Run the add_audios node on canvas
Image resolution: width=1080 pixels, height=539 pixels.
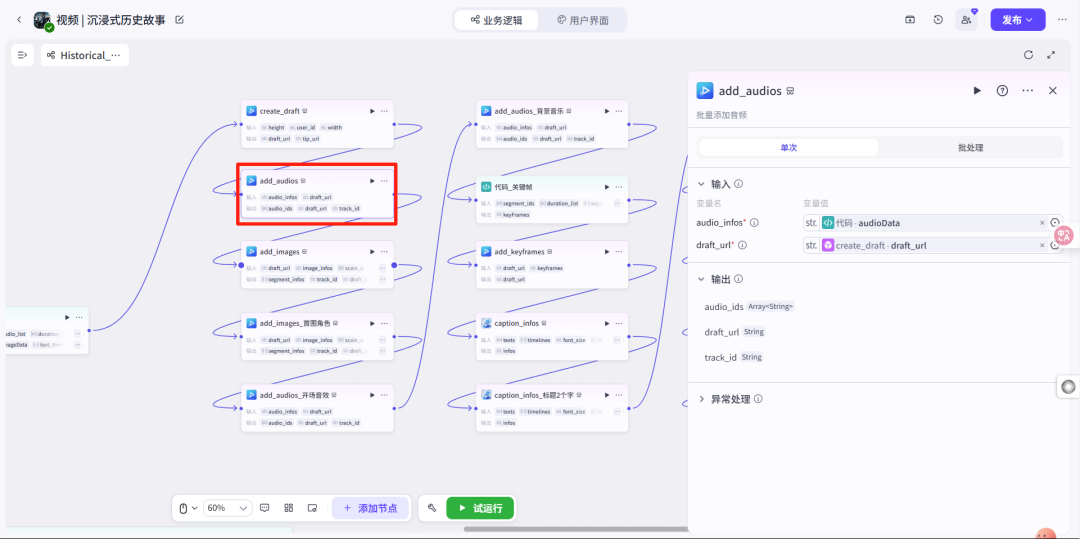372,181
